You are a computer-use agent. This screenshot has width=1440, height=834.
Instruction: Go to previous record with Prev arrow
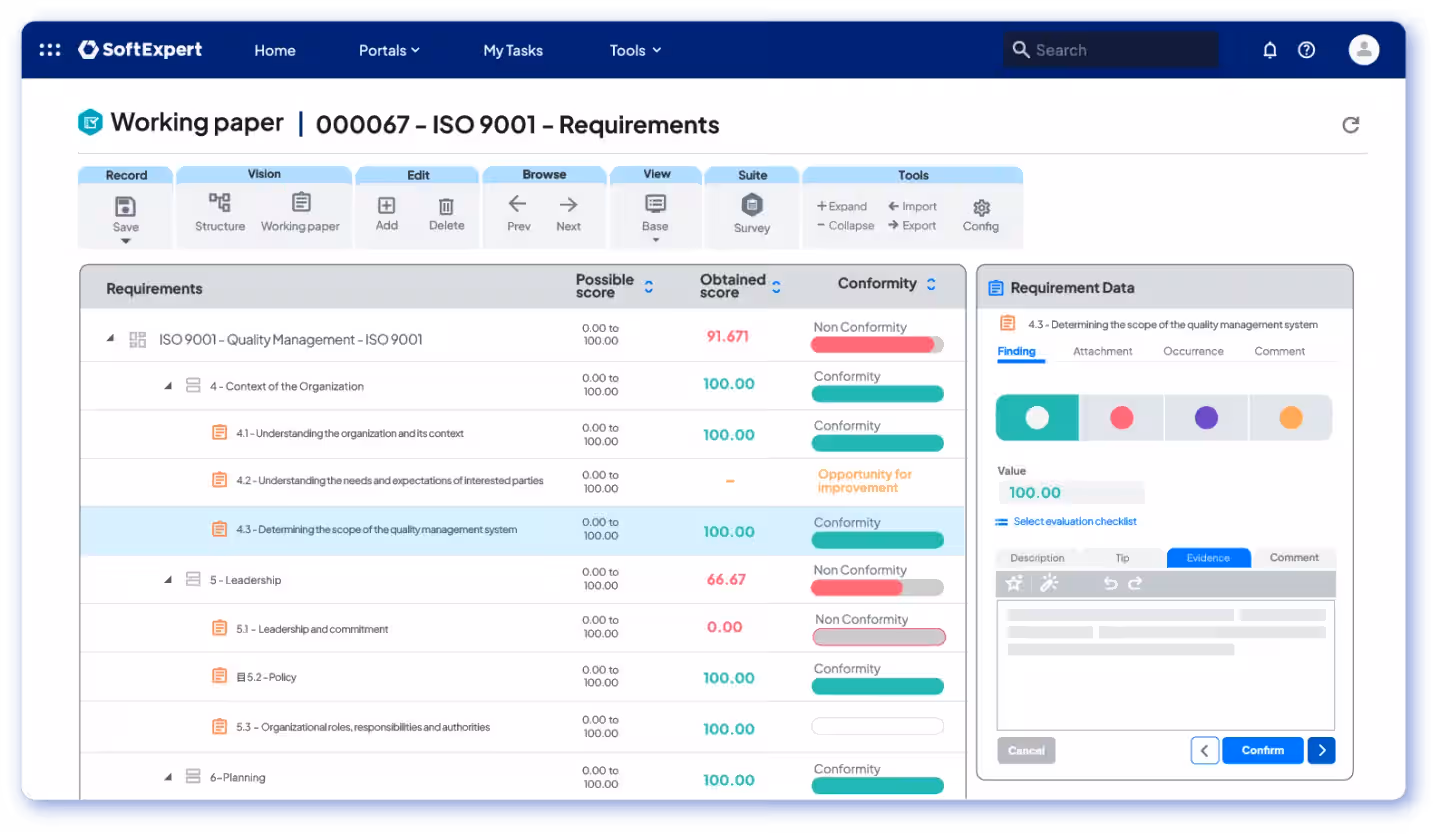pos(517,205)
